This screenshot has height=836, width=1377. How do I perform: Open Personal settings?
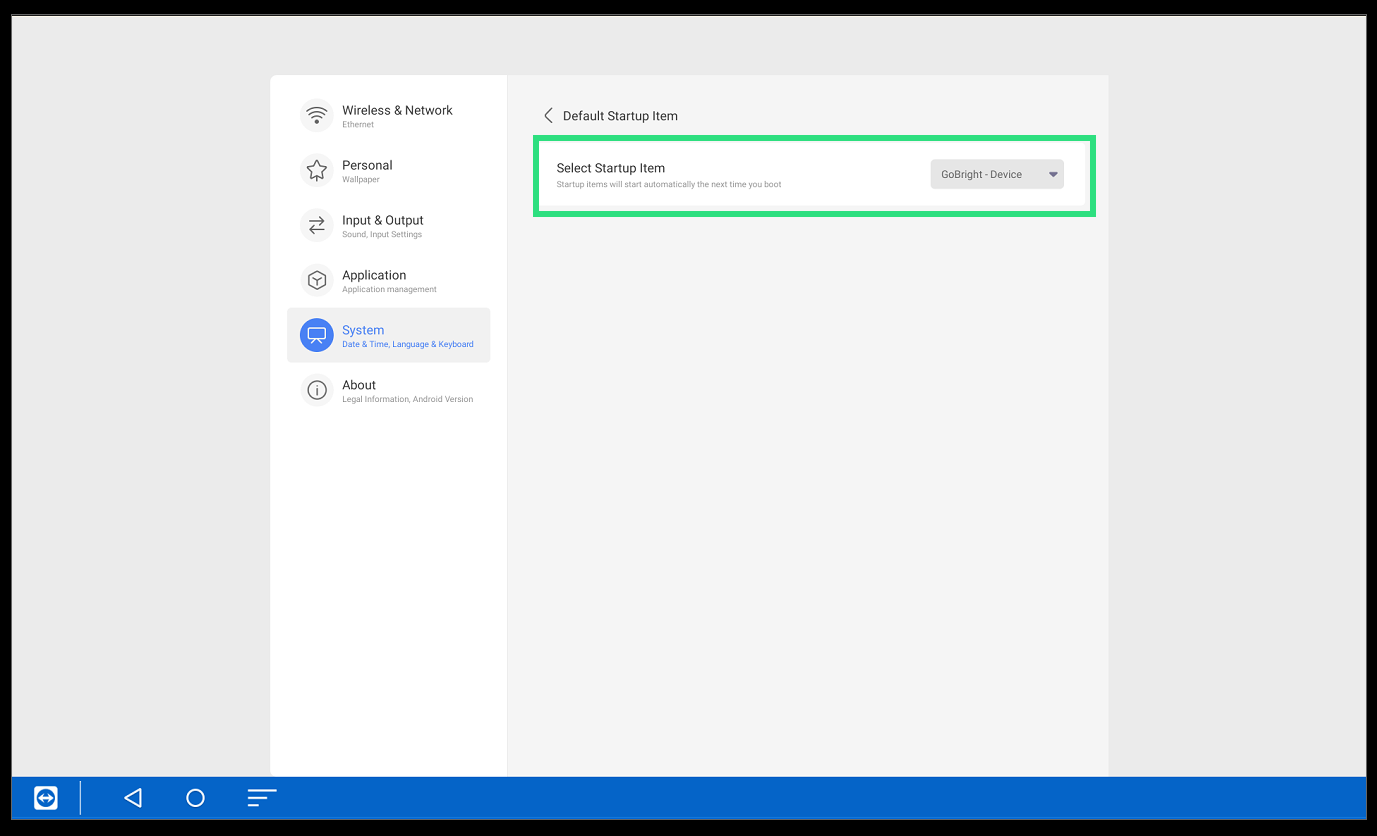point(388,170)
